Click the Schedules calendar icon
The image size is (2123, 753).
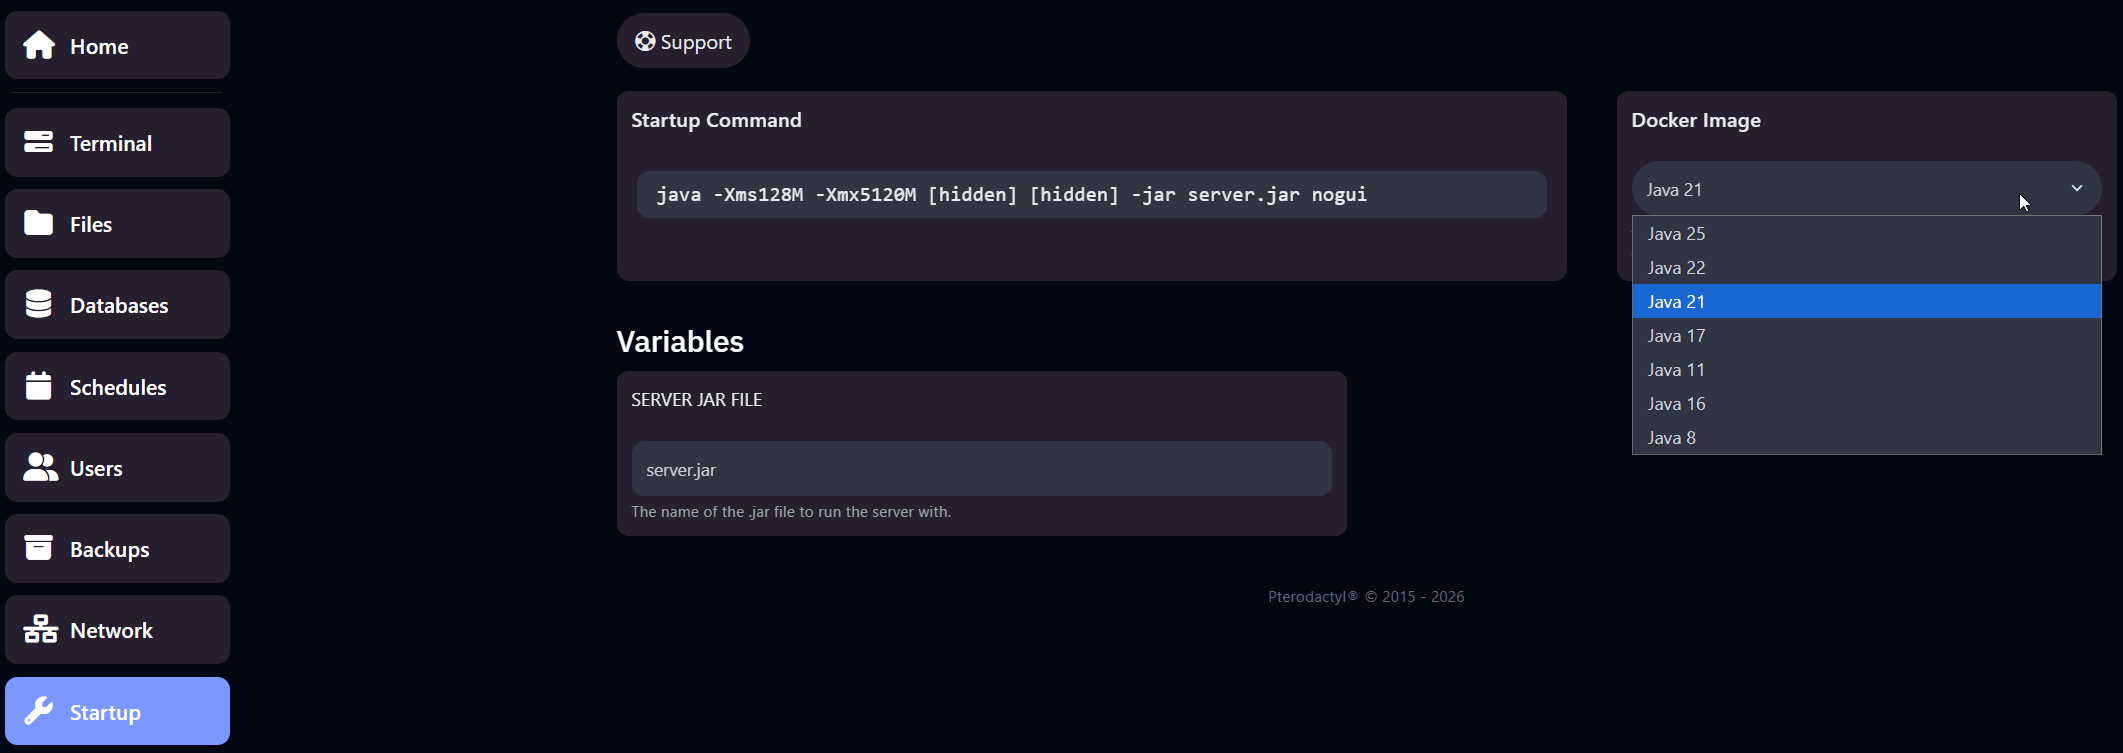[x=39, y=386]
